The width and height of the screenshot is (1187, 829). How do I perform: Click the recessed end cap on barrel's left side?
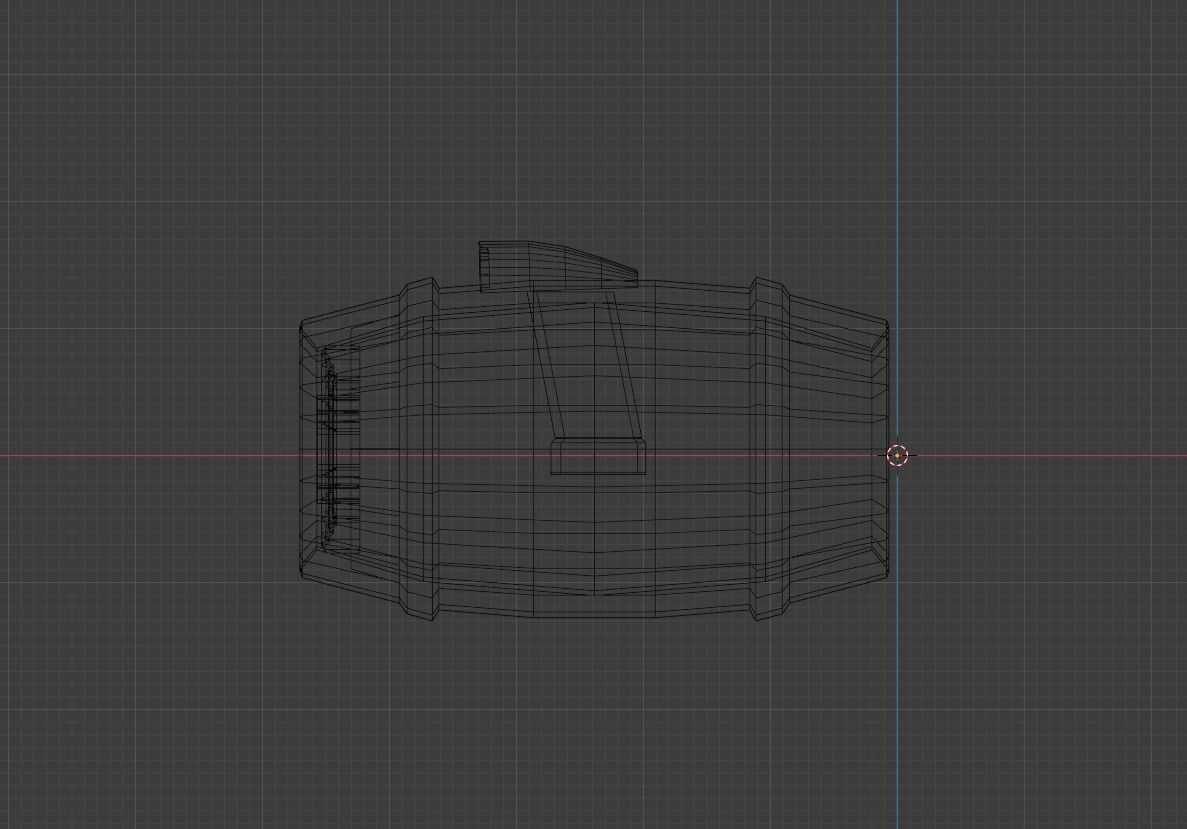[x=338, y=450]
